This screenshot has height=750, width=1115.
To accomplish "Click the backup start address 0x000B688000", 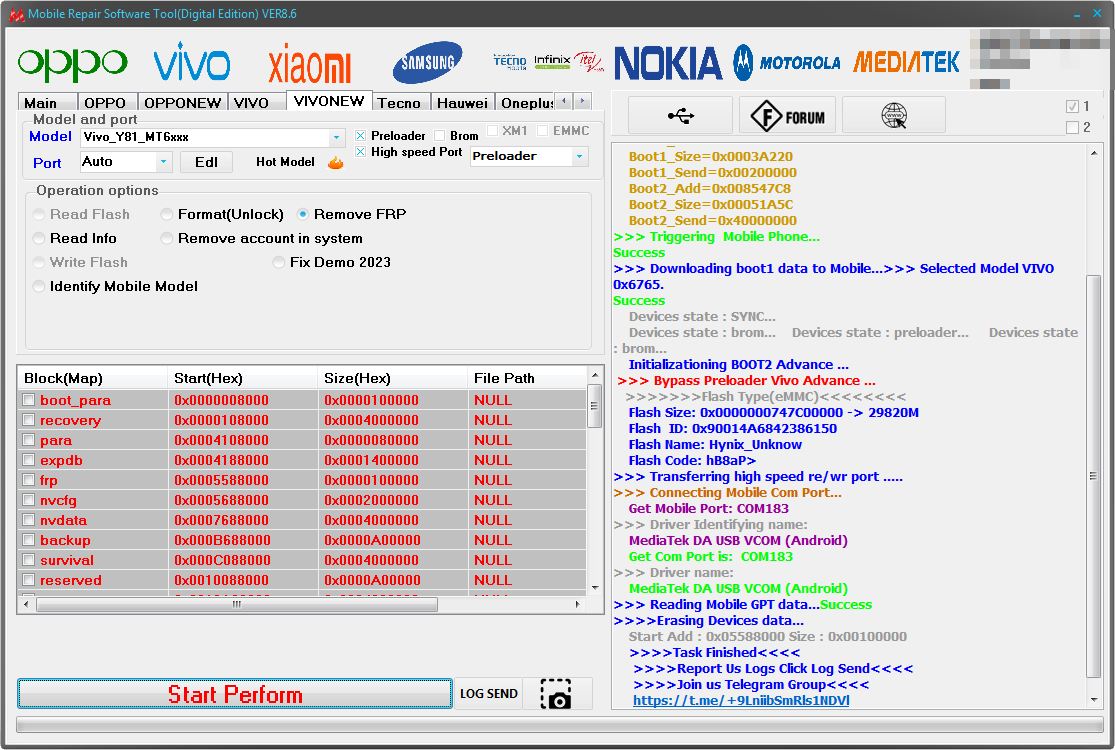I will click(x=222, y=540).
